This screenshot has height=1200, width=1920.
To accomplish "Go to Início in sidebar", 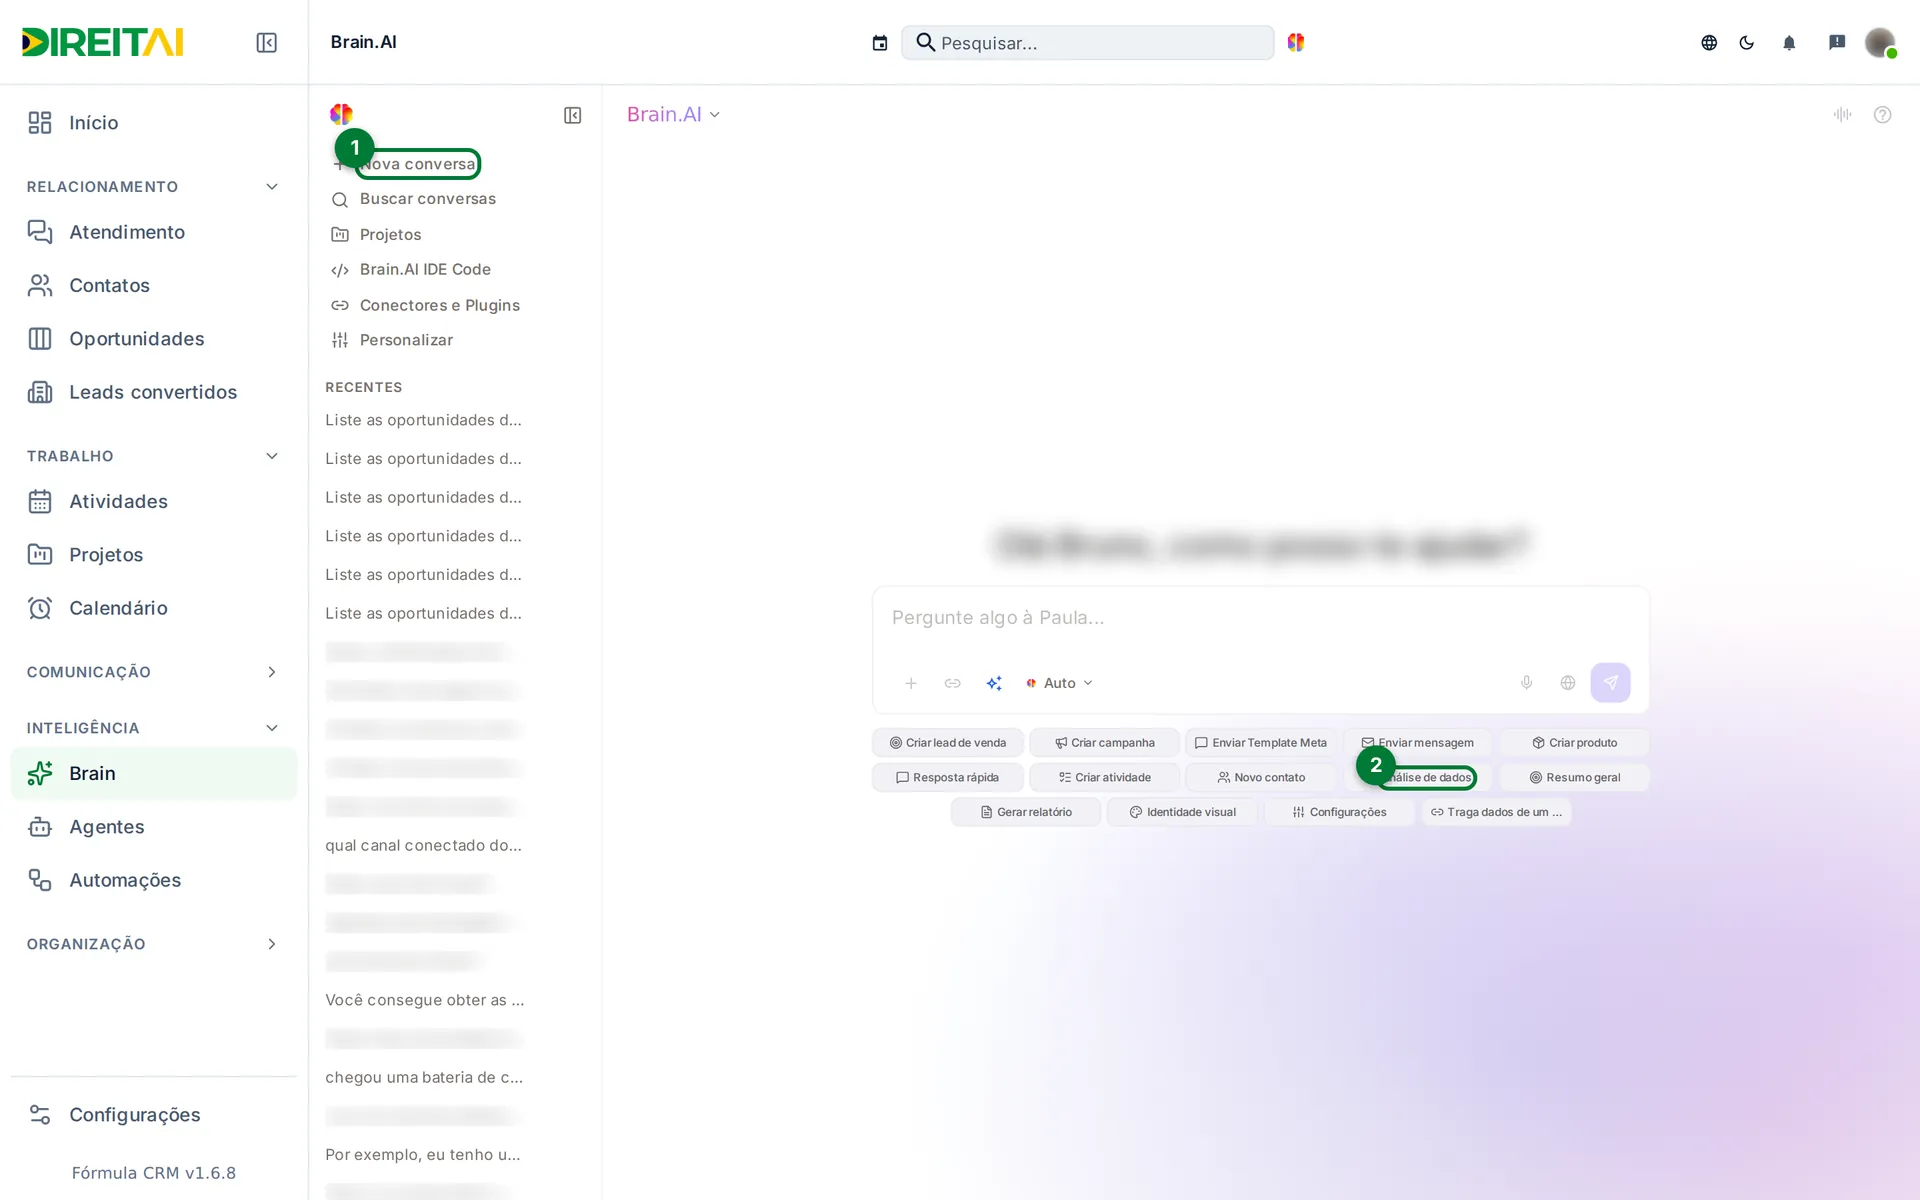I will (154, 123).
